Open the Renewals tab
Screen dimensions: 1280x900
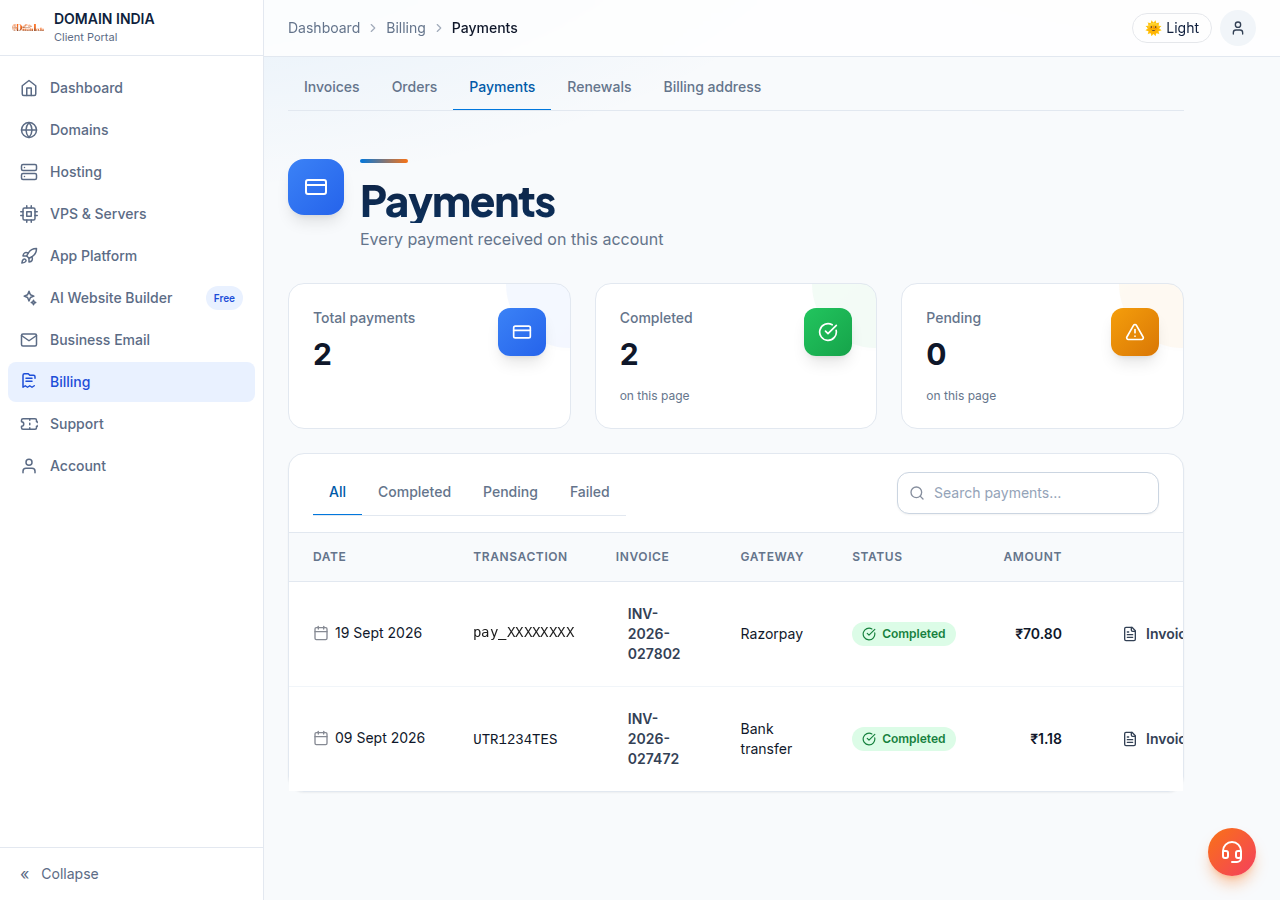pyautogui.click(x=599, y=87)
